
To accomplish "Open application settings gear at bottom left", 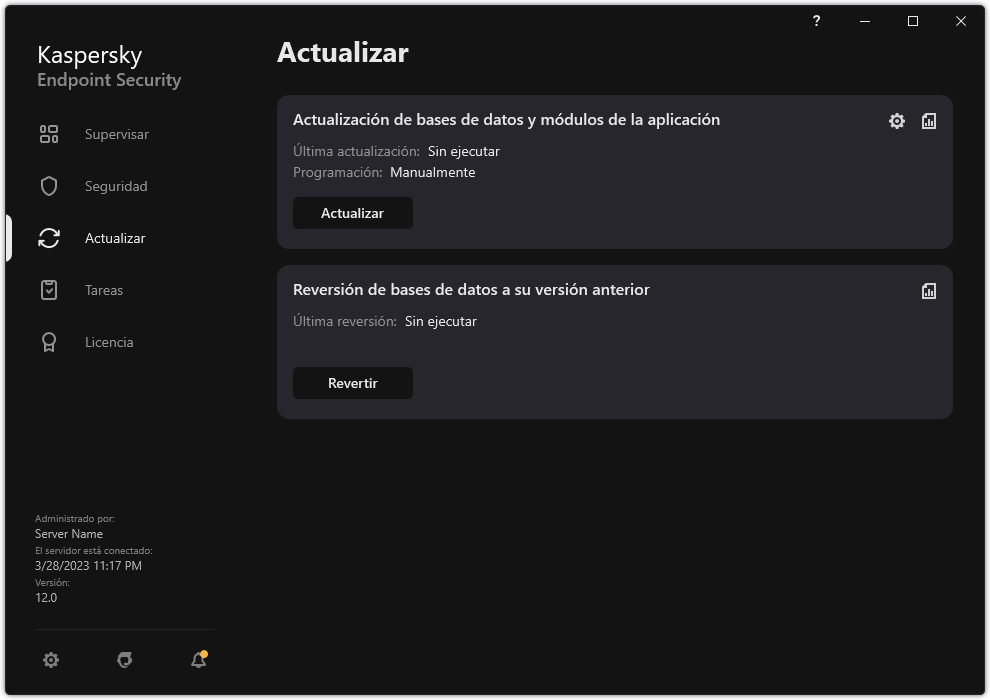I will click(51, 660).
